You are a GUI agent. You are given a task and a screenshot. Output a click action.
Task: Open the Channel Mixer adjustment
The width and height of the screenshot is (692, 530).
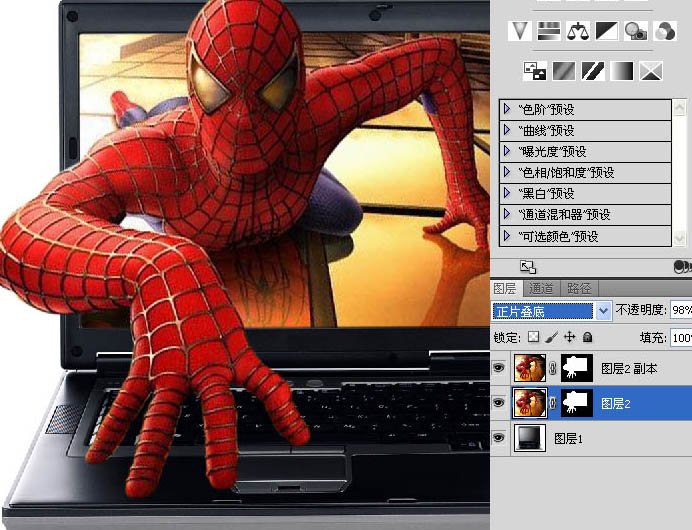pyautogui.click(x=664, y=31)
